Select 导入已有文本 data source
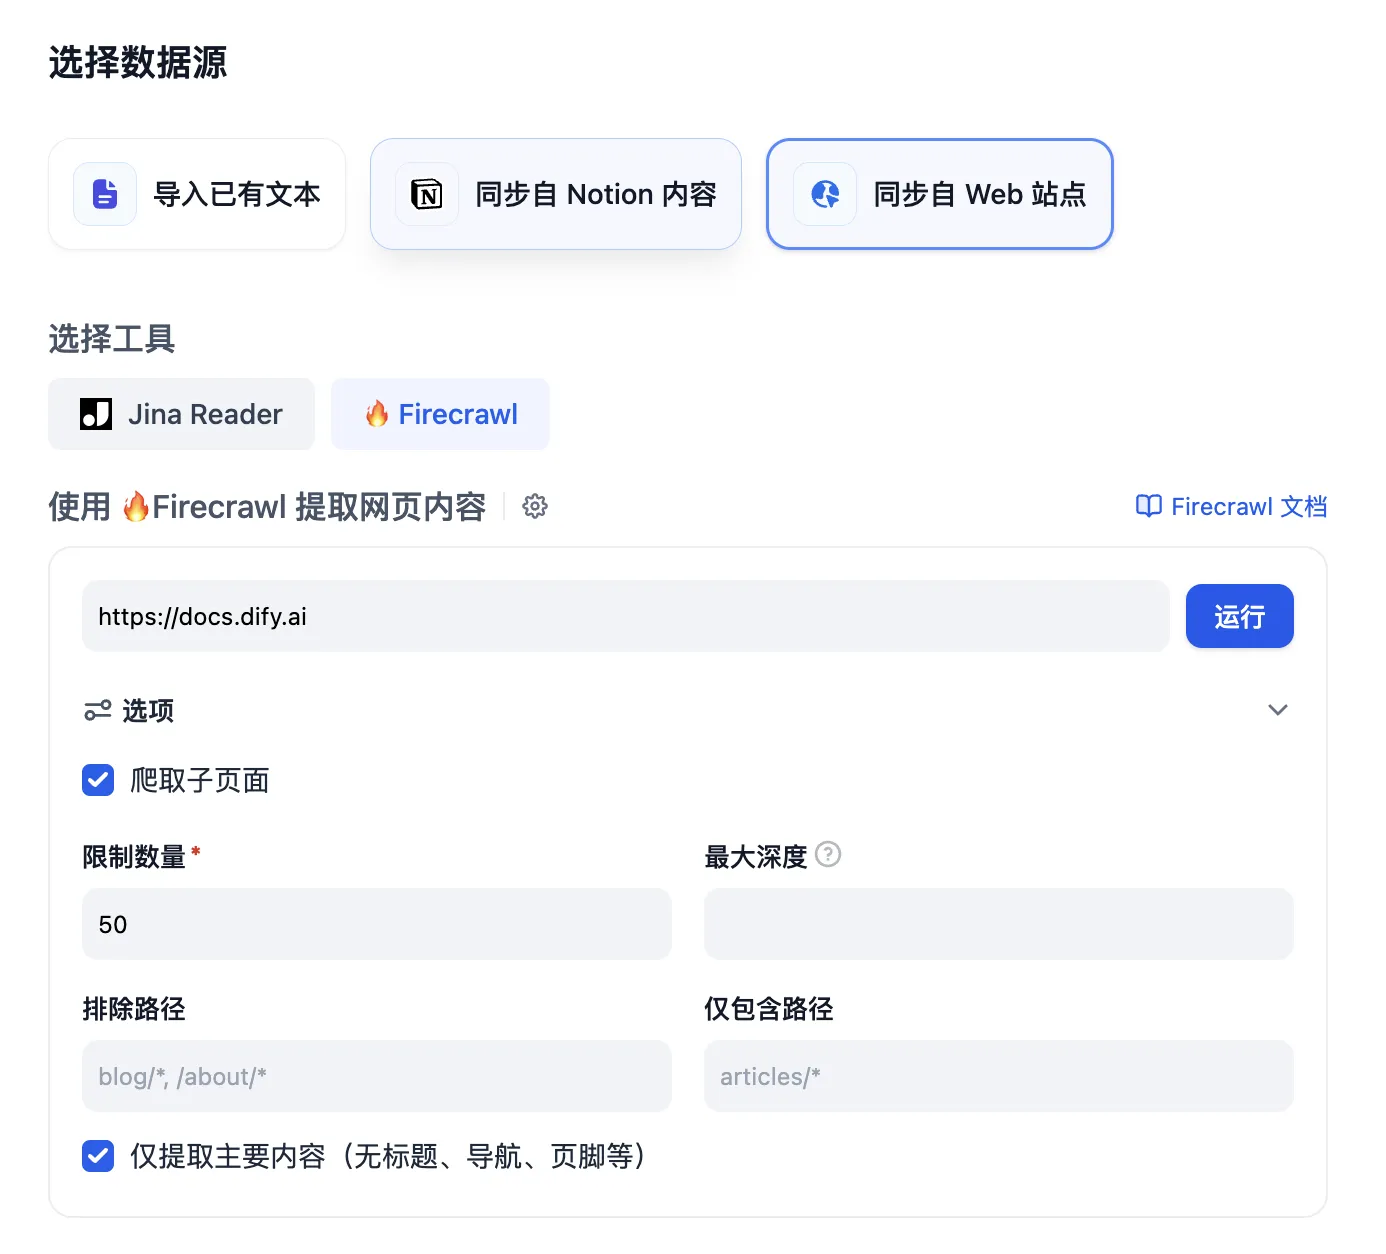The image size is (1386, 1254). pyautogui.click(x=197, y=194)
